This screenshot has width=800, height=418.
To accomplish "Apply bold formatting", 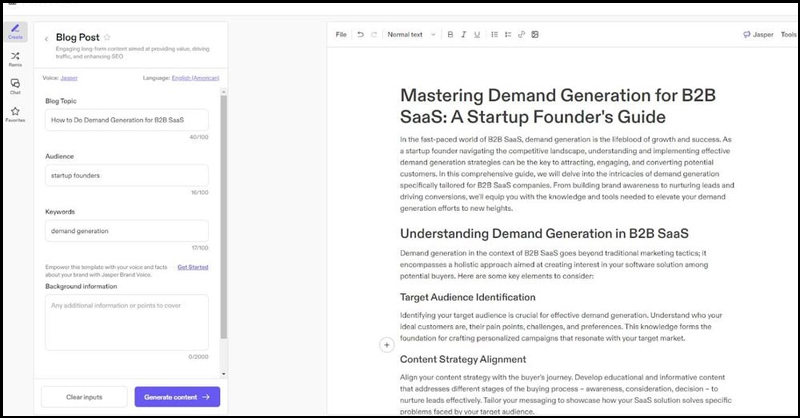I will [x=450, y=35].
